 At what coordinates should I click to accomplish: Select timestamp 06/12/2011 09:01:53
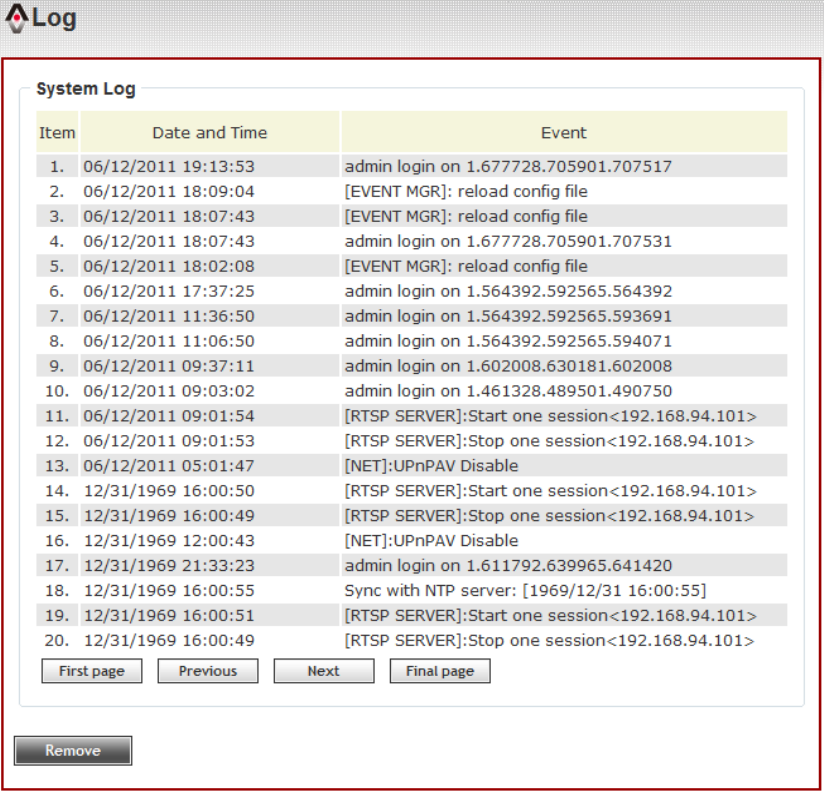tap(169, 441)
